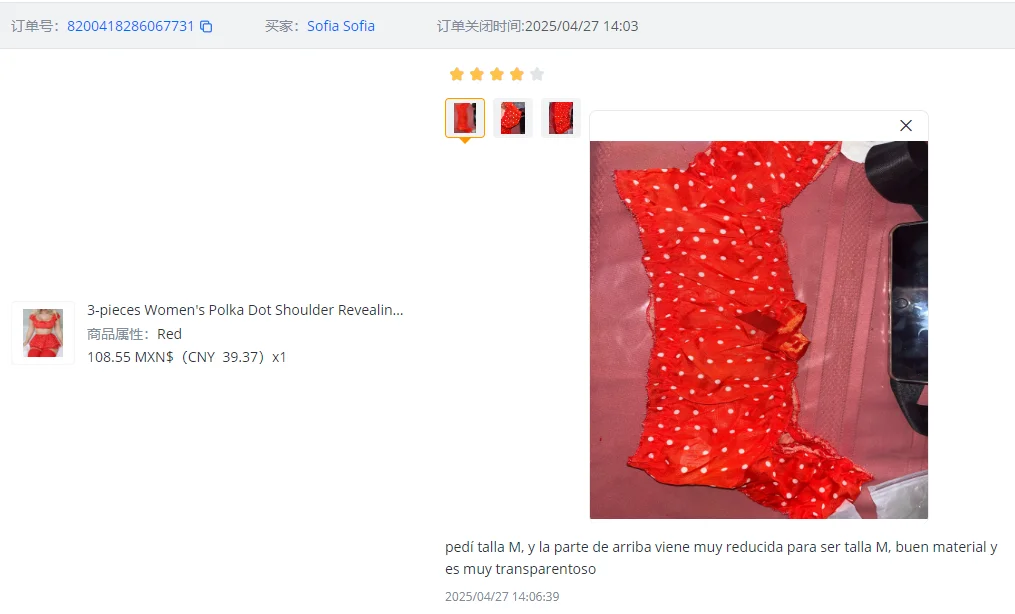Click the fifth gray rating star
Screen dimensions: 1015x614
pos(537,74)
